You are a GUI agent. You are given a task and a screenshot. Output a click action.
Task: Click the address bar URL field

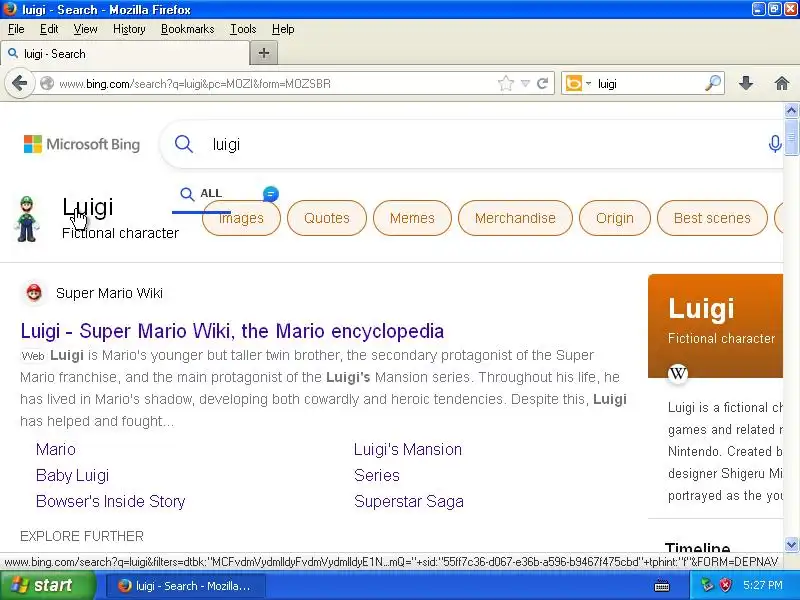[276, 83]
